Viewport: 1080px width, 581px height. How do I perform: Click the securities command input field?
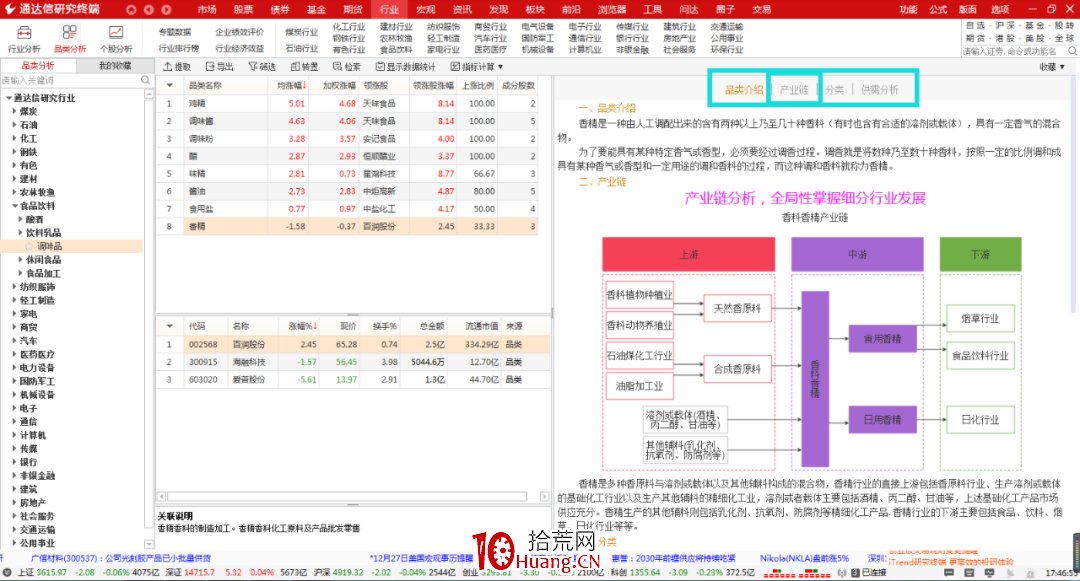(1014, 52)
